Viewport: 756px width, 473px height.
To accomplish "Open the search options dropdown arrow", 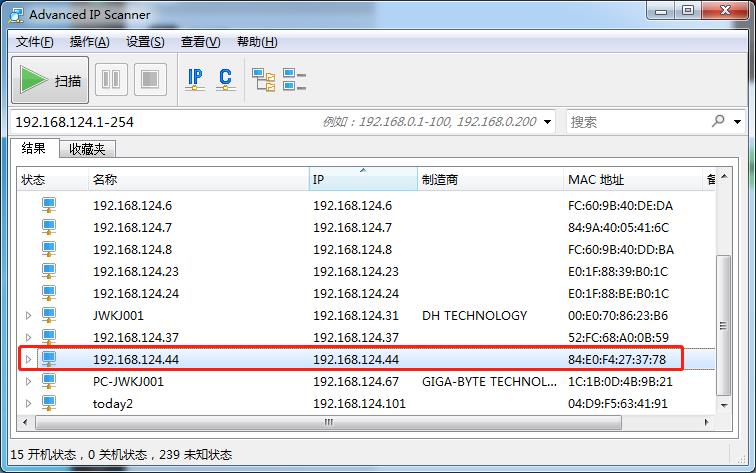I will click(737, 122).
